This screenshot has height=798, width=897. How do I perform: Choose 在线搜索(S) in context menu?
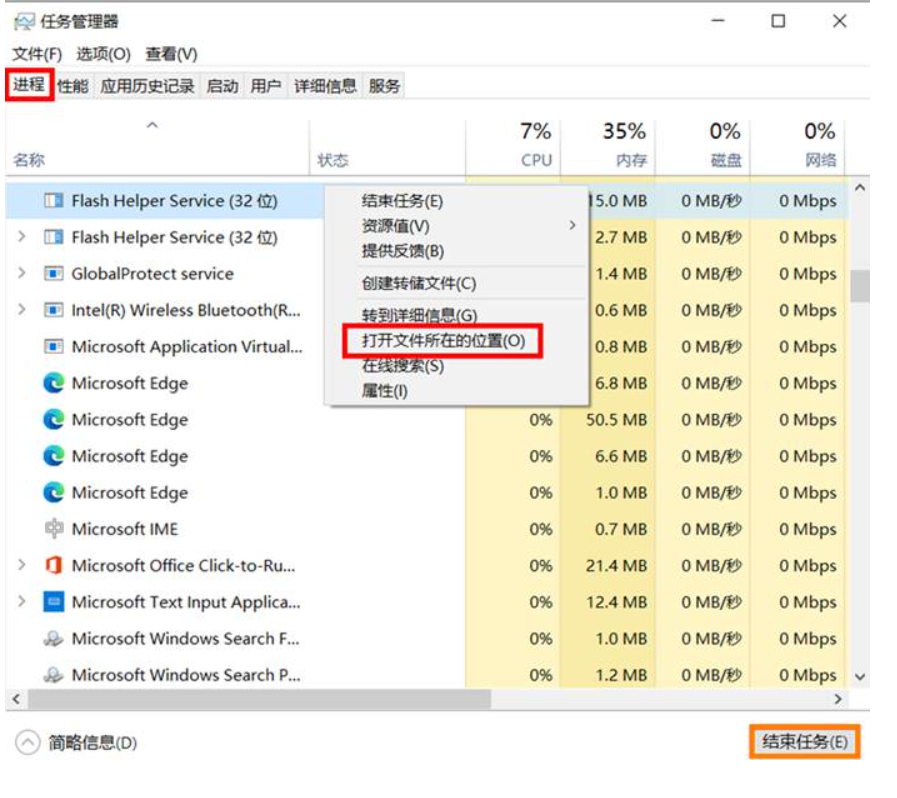pos(403,366)
